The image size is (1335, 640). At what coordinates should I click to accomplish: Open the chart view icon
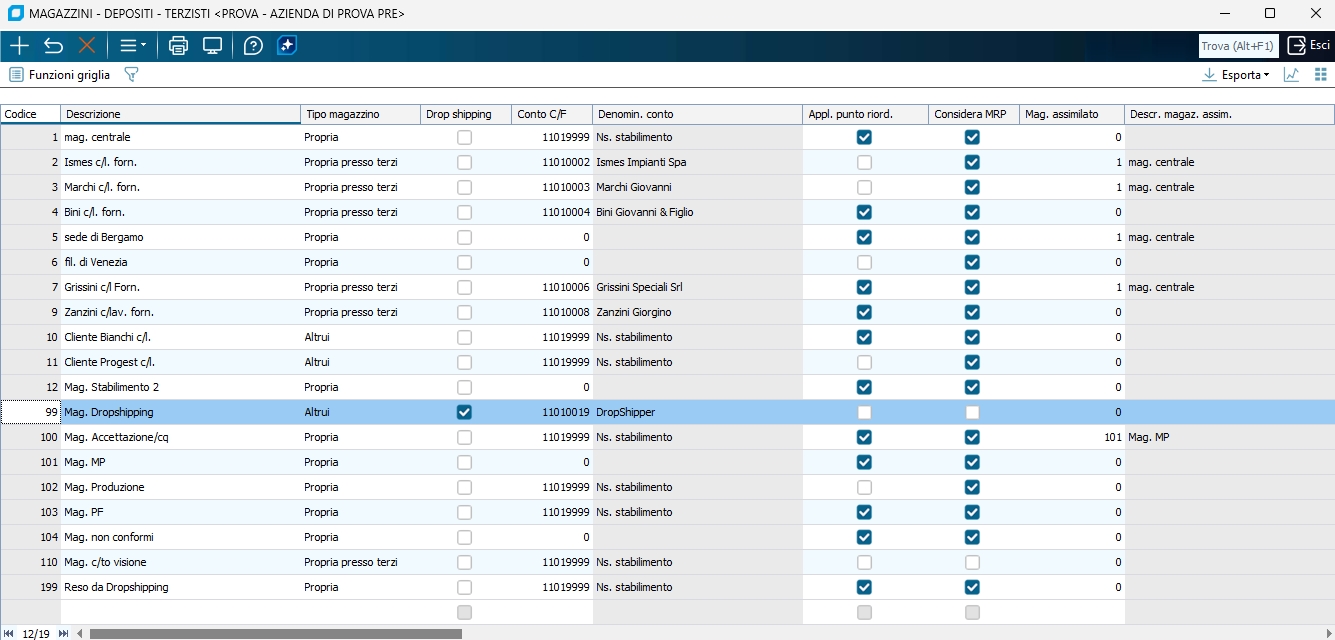(1291, 75)
